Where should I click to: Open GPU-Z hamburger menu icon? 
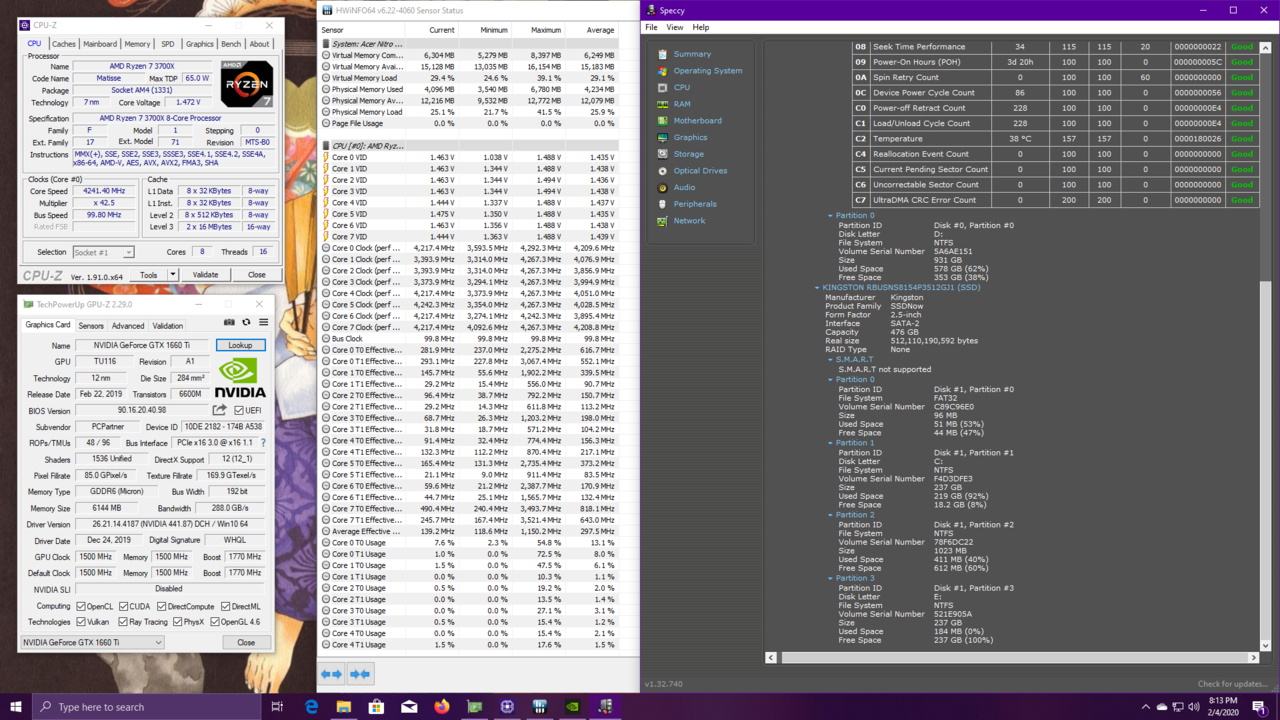(x=263, y=323)
